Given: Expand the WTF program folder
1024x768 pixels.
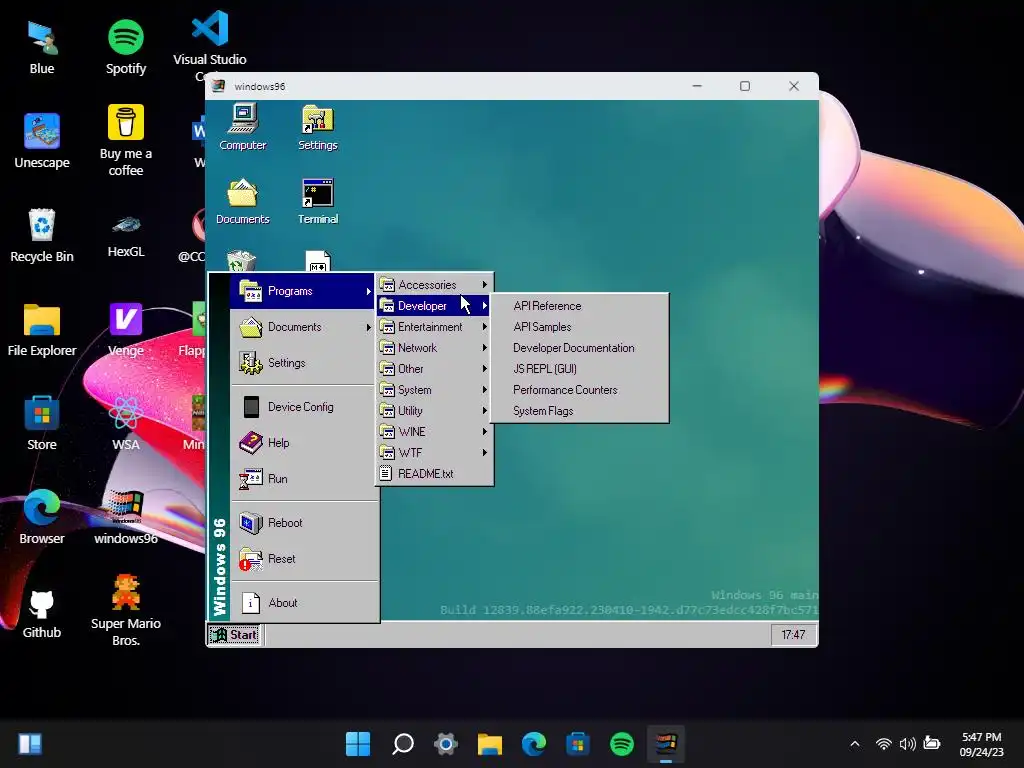Looking at the screenshot, I should [x=434, y=453].
